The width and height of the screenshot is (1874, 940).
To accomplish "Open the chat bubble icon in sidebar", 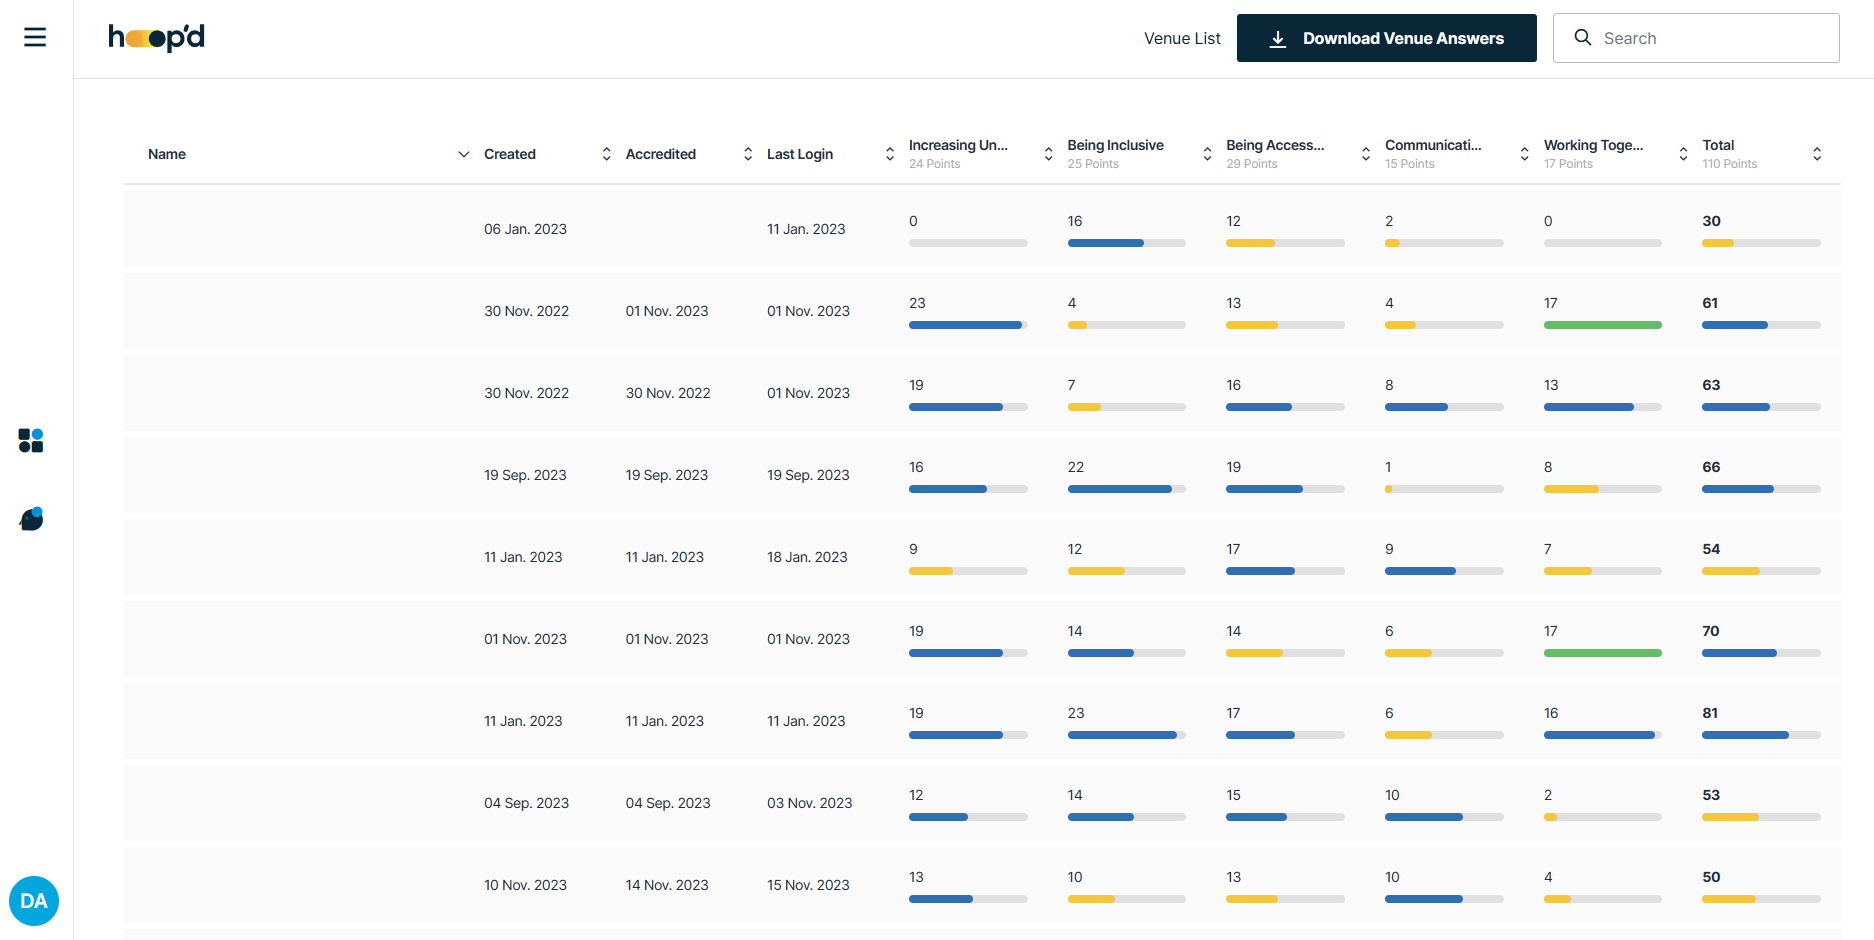I will [x=31, y=519].
